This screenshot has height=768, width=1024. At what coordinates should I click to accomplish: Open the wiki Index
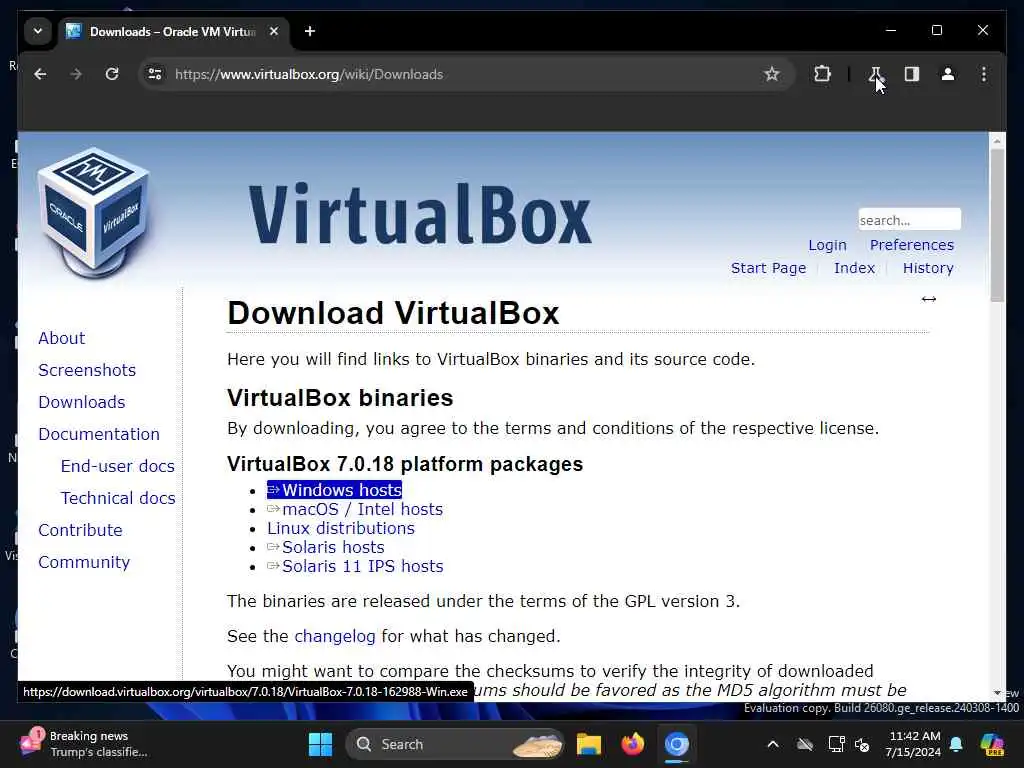pos(854,268)
